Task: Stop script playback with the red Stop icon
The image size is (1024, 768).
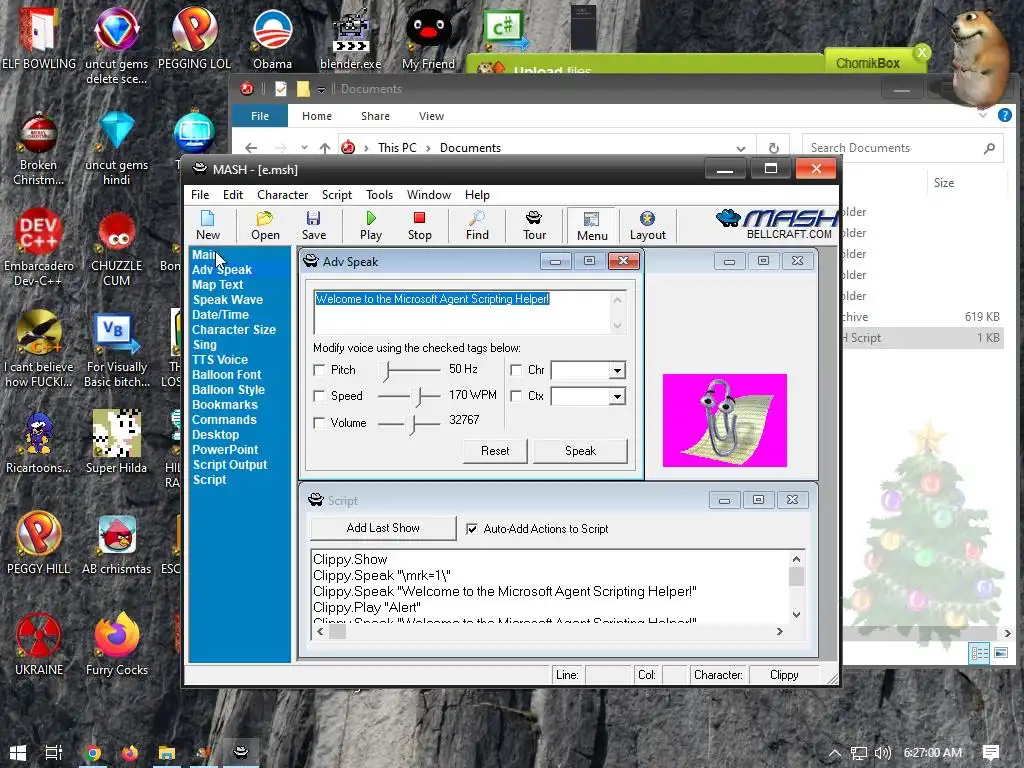Action: point(419,225)
